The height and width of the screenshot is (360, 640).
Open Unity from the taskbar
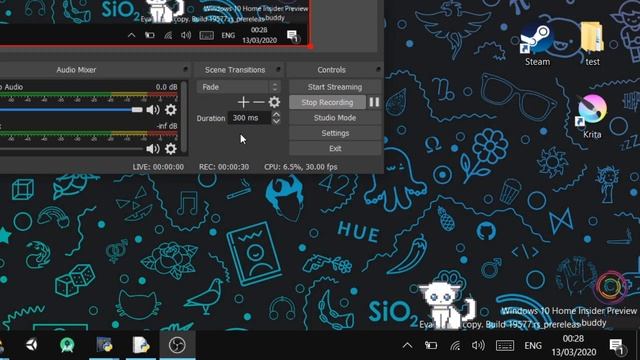pyautogui.click(x=32, y=345)
